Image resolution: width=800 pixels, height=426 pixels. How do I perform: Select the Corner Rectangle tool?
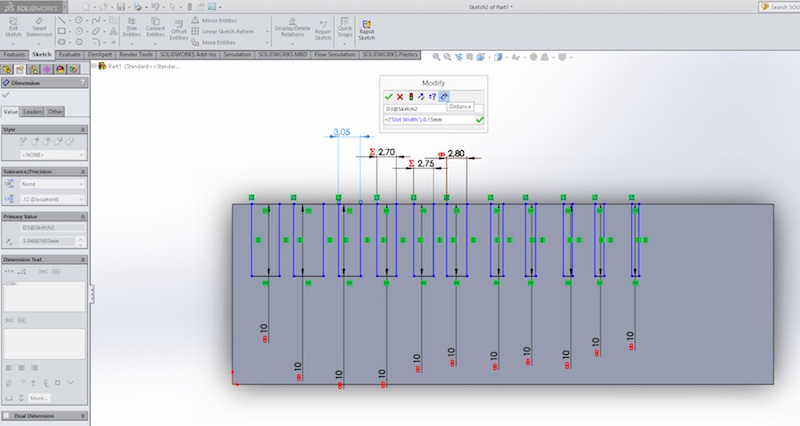62,31
